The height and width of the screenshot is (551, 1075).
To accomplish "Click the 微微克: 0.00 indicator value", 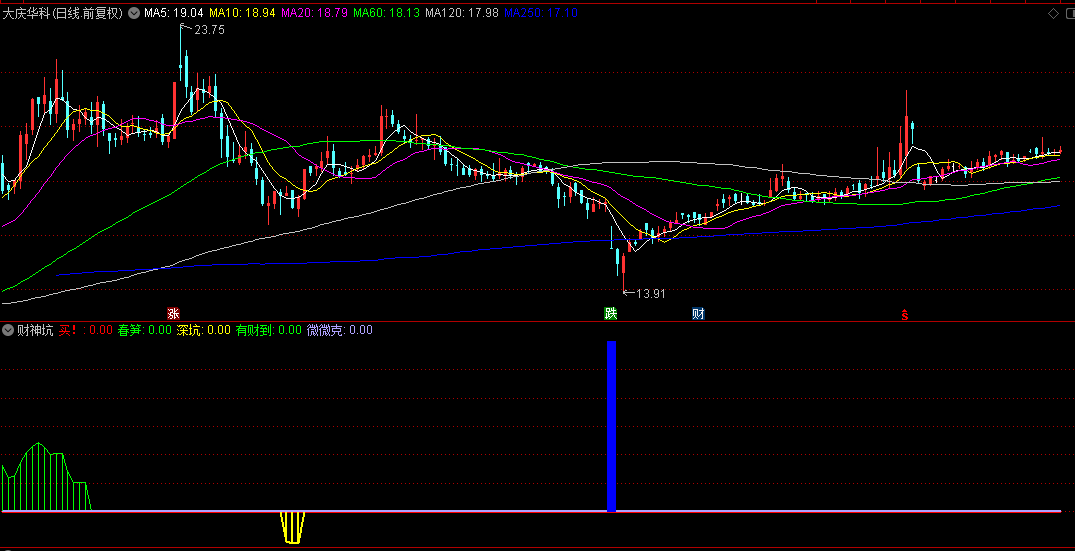I will (x=339, y=330).
